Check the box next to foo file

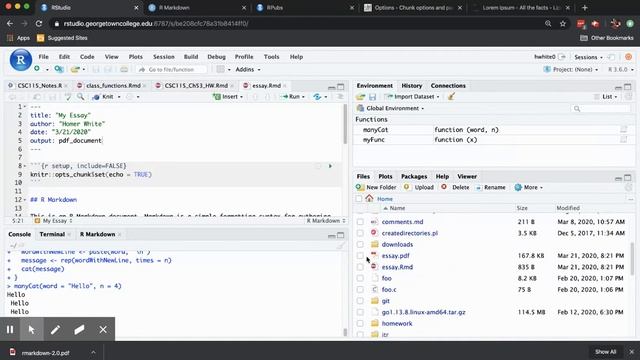pyautogui.click(x=360, y=278)
